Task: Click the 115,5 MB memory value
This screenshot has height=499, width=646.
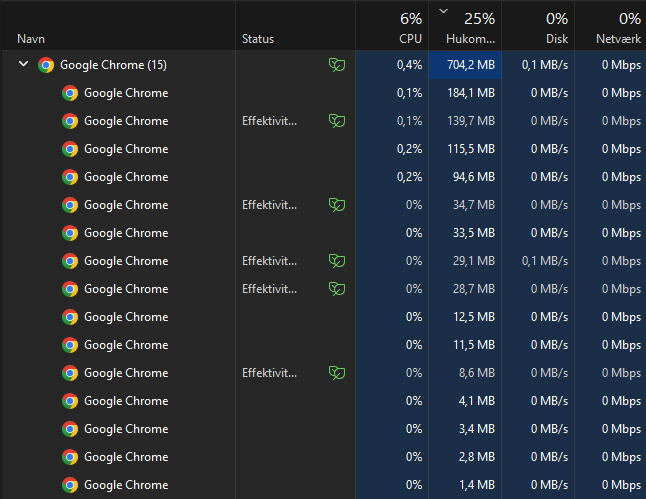Action: (471, 149)
